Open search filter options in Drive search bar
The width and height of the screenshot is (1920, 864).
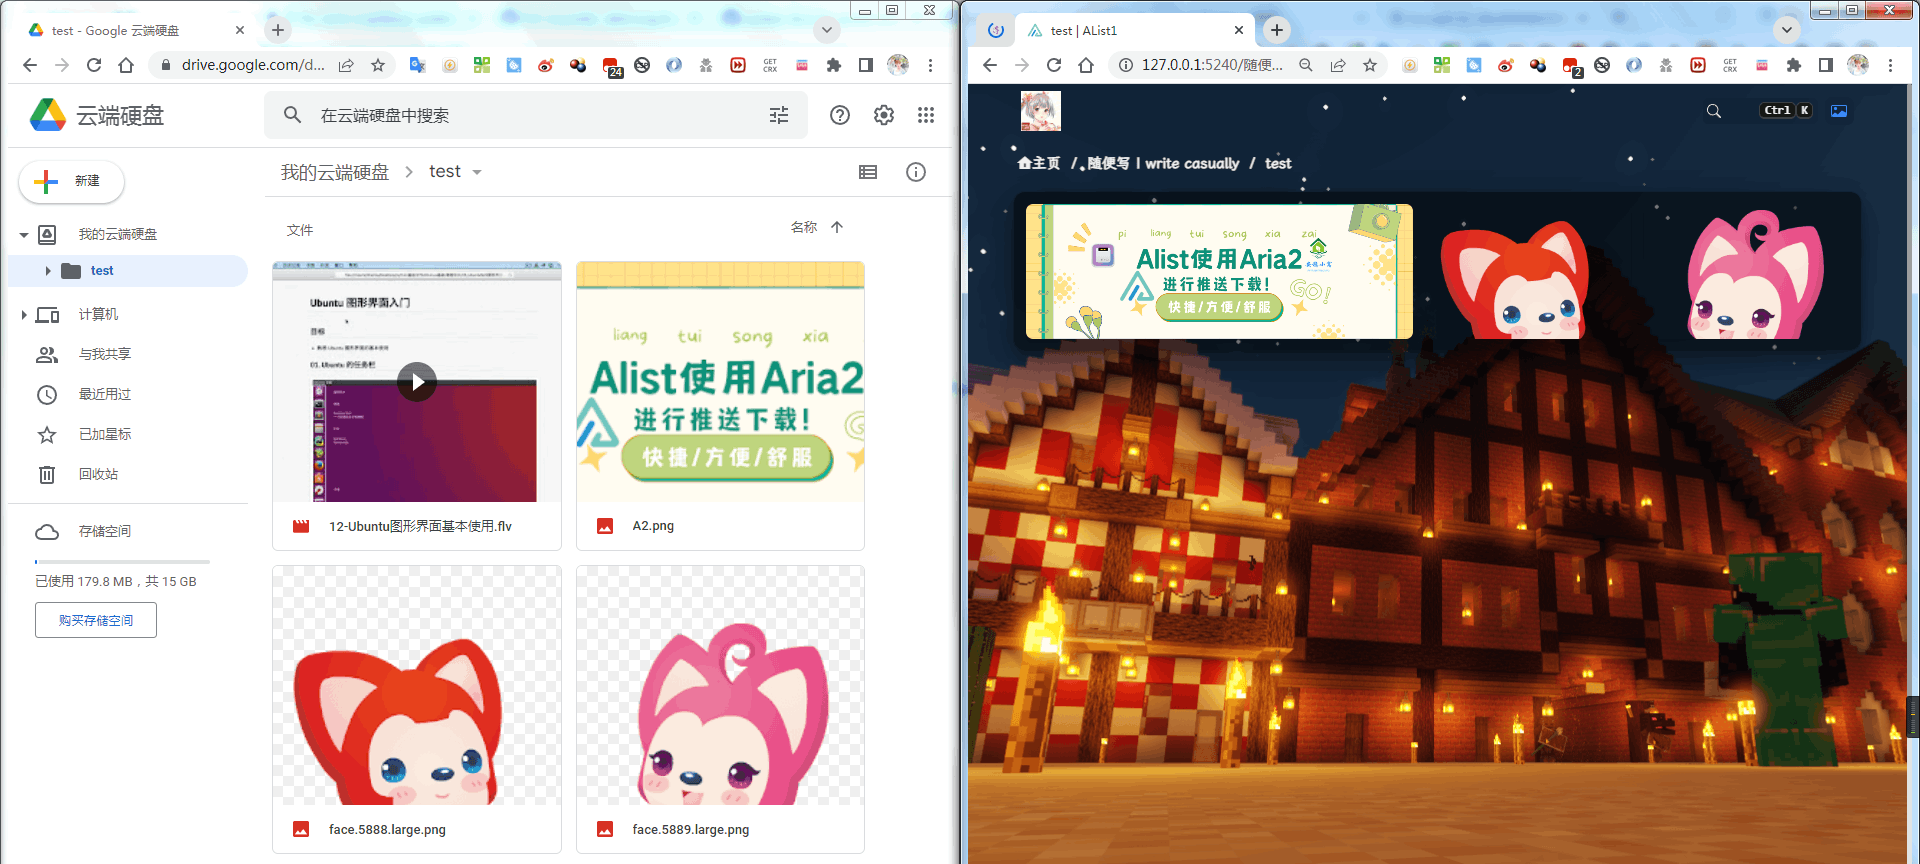tap(779, 115)
